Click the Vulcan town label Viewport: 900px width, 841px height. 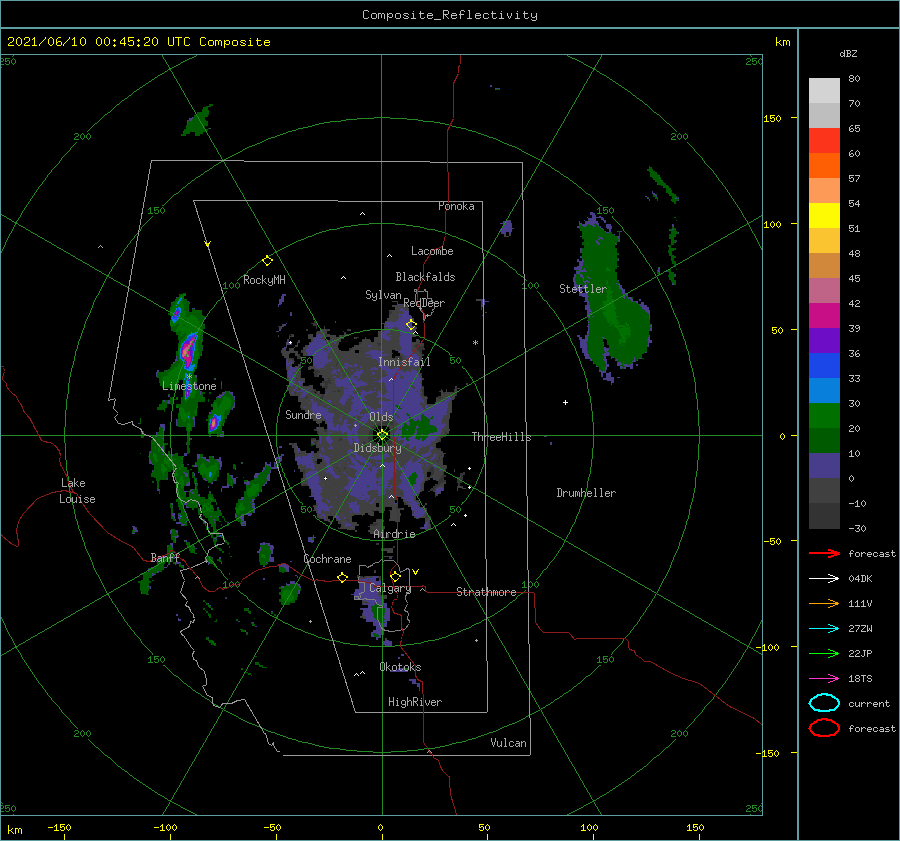508,743
